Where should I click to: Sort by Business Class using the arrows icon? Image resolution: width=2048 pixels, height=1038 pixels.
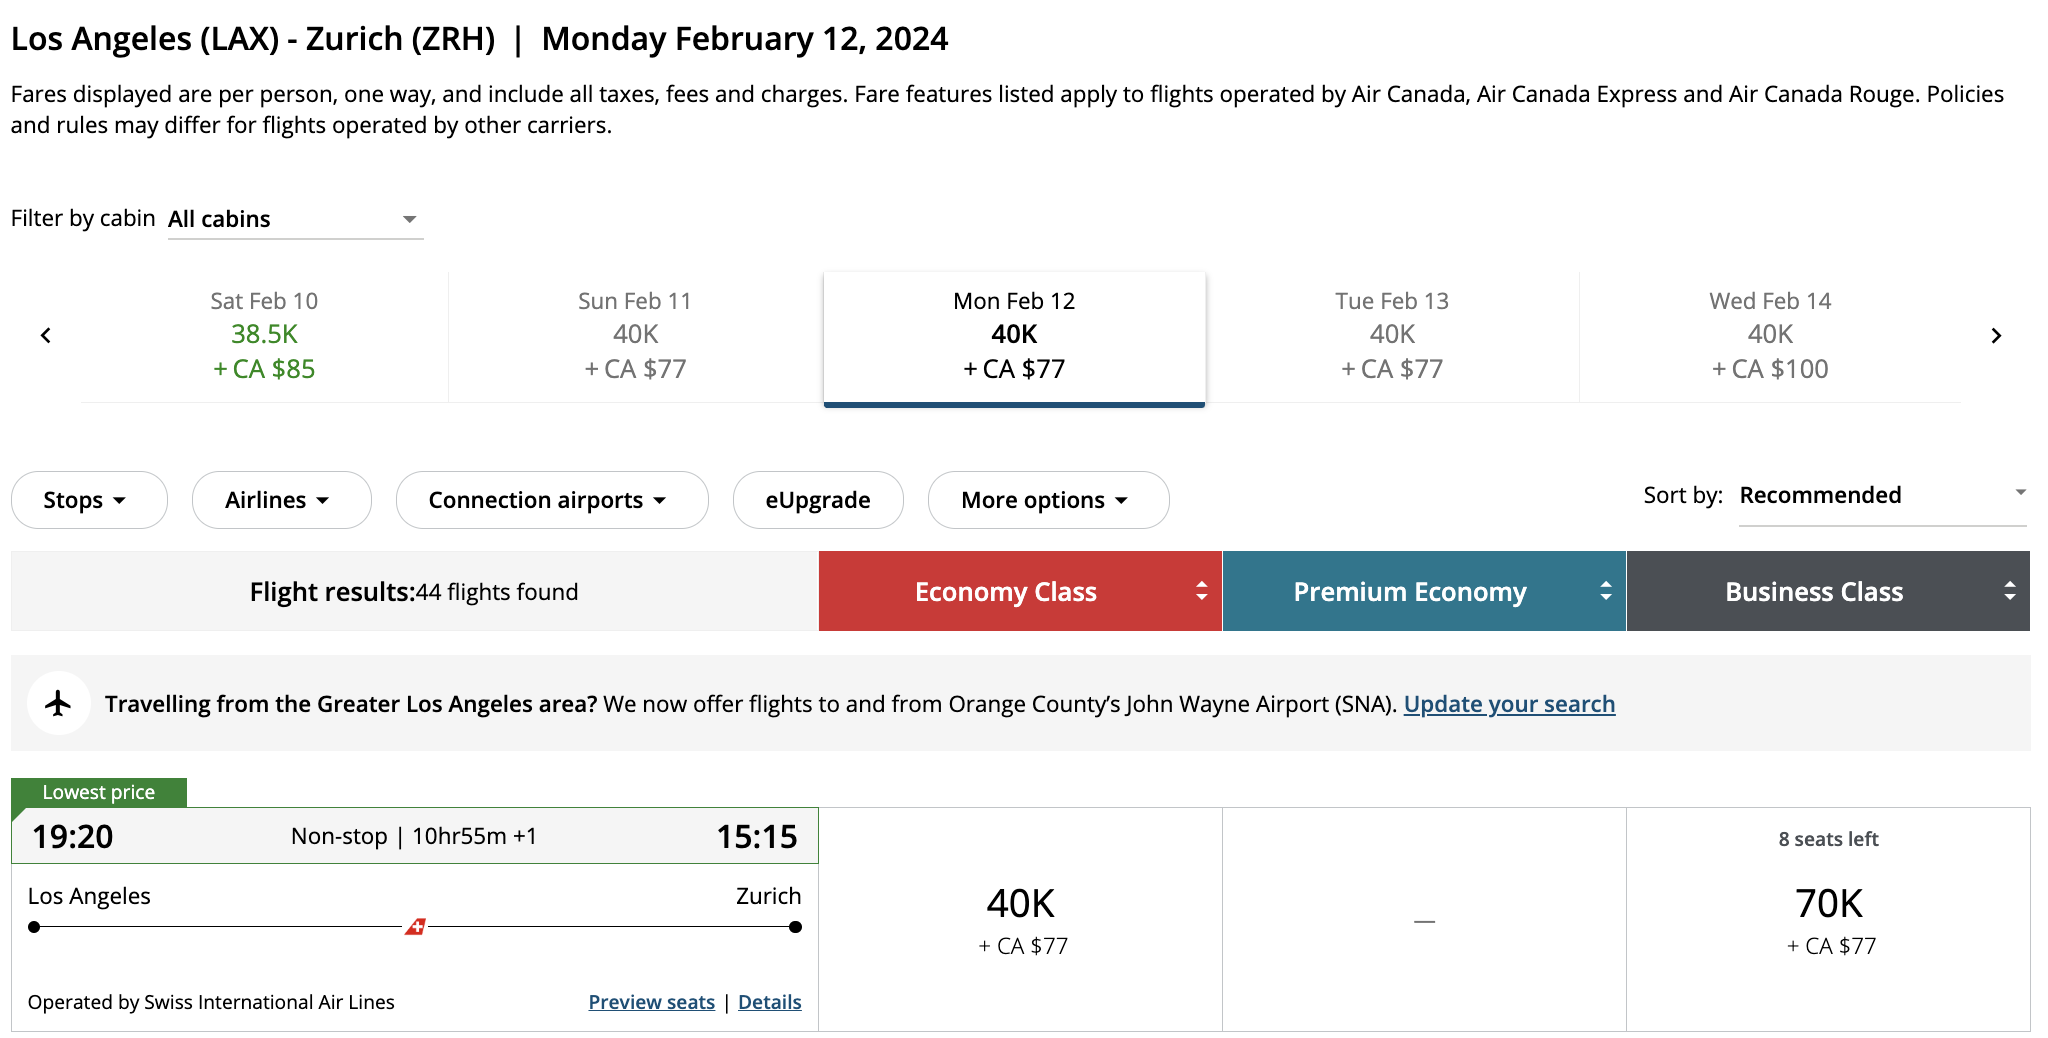click(2009, 591)
